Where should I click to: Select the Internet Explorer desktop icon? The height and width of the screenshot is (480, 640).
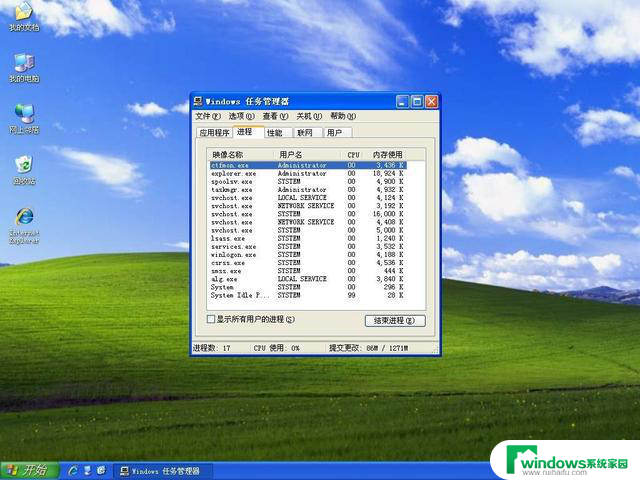point(24,226)
